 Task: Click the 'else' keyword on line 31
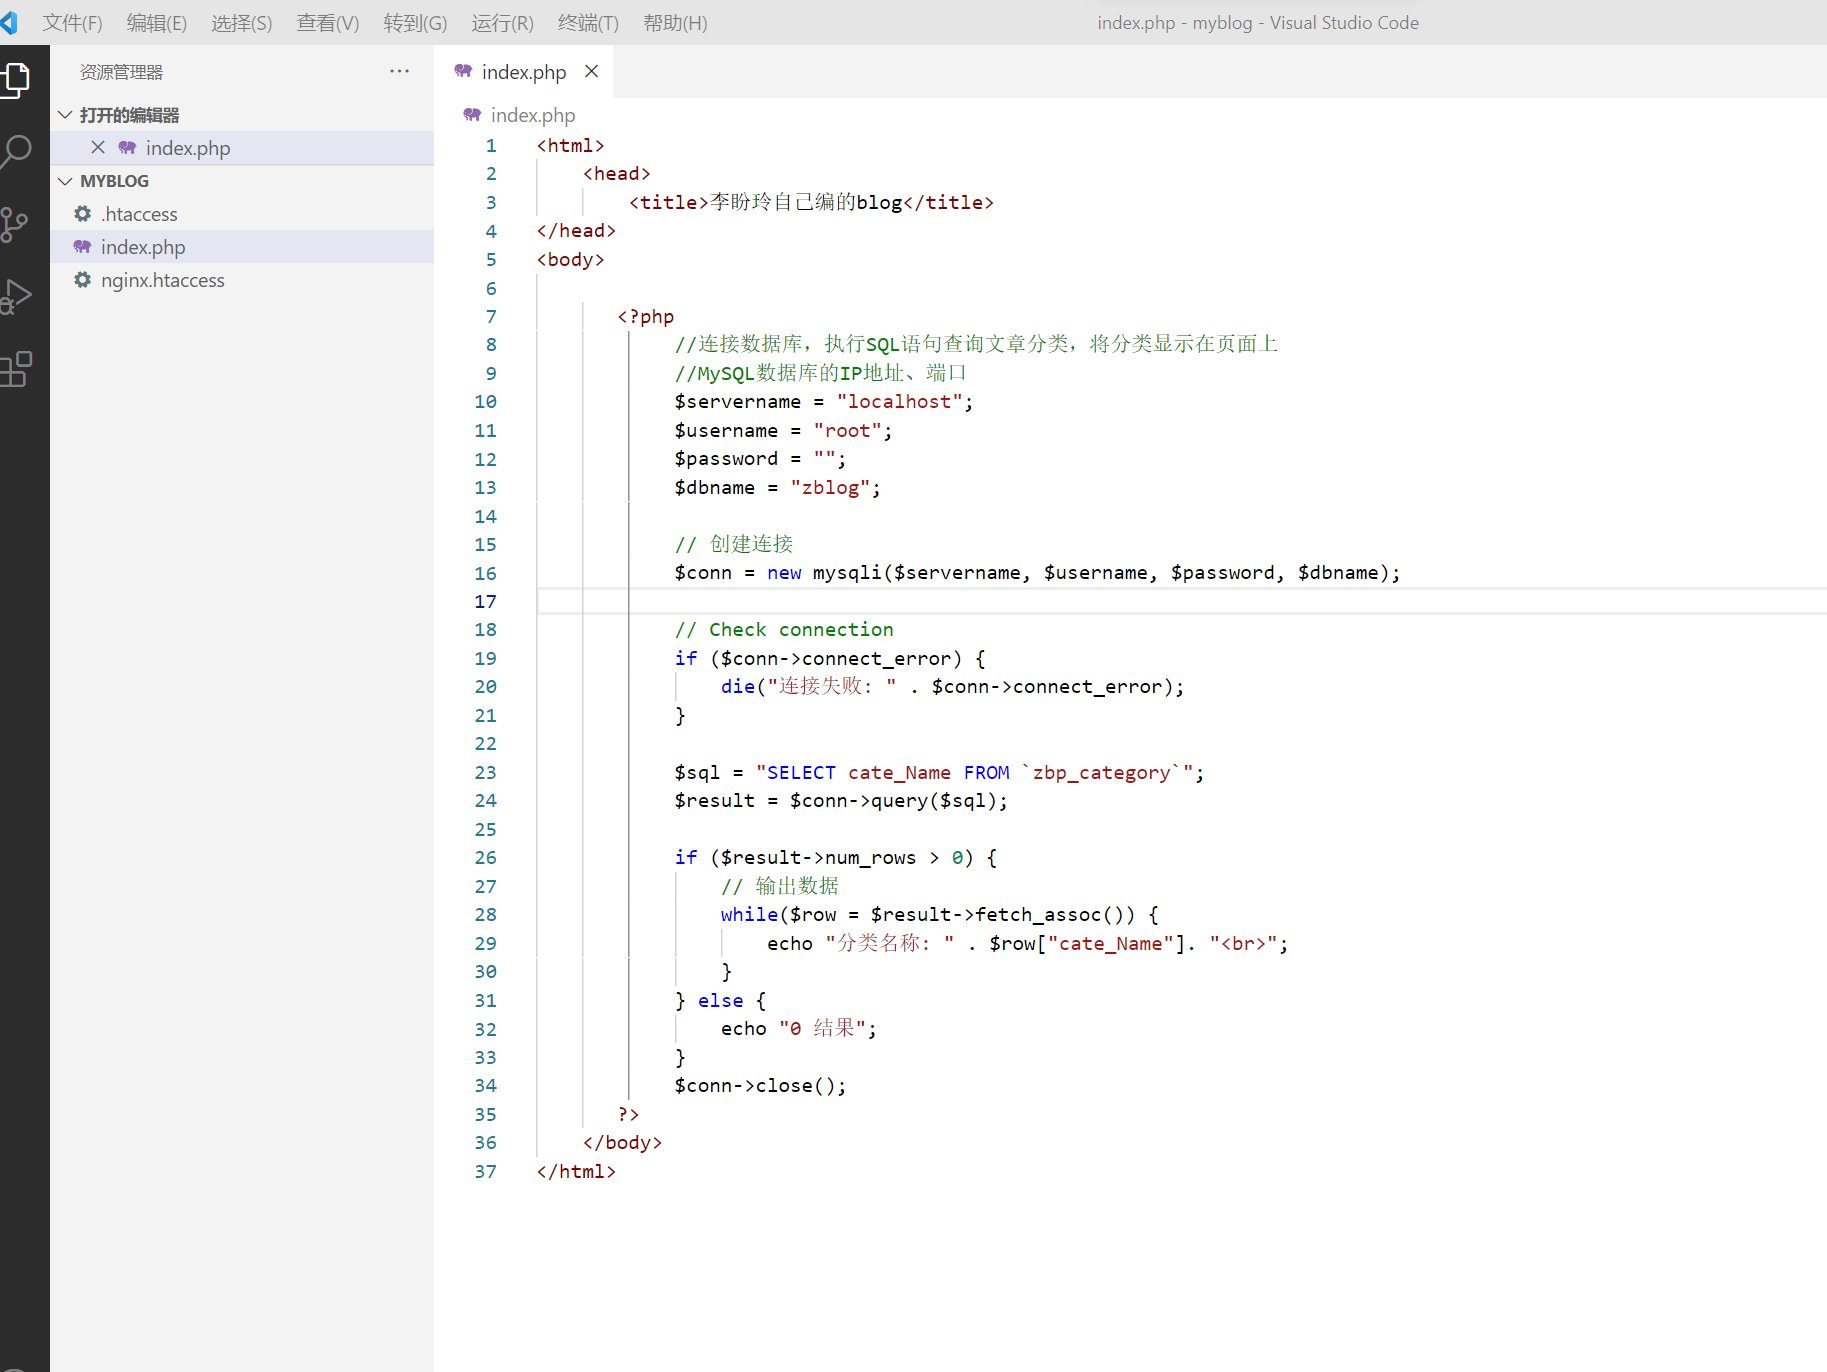pos(720,1000)
